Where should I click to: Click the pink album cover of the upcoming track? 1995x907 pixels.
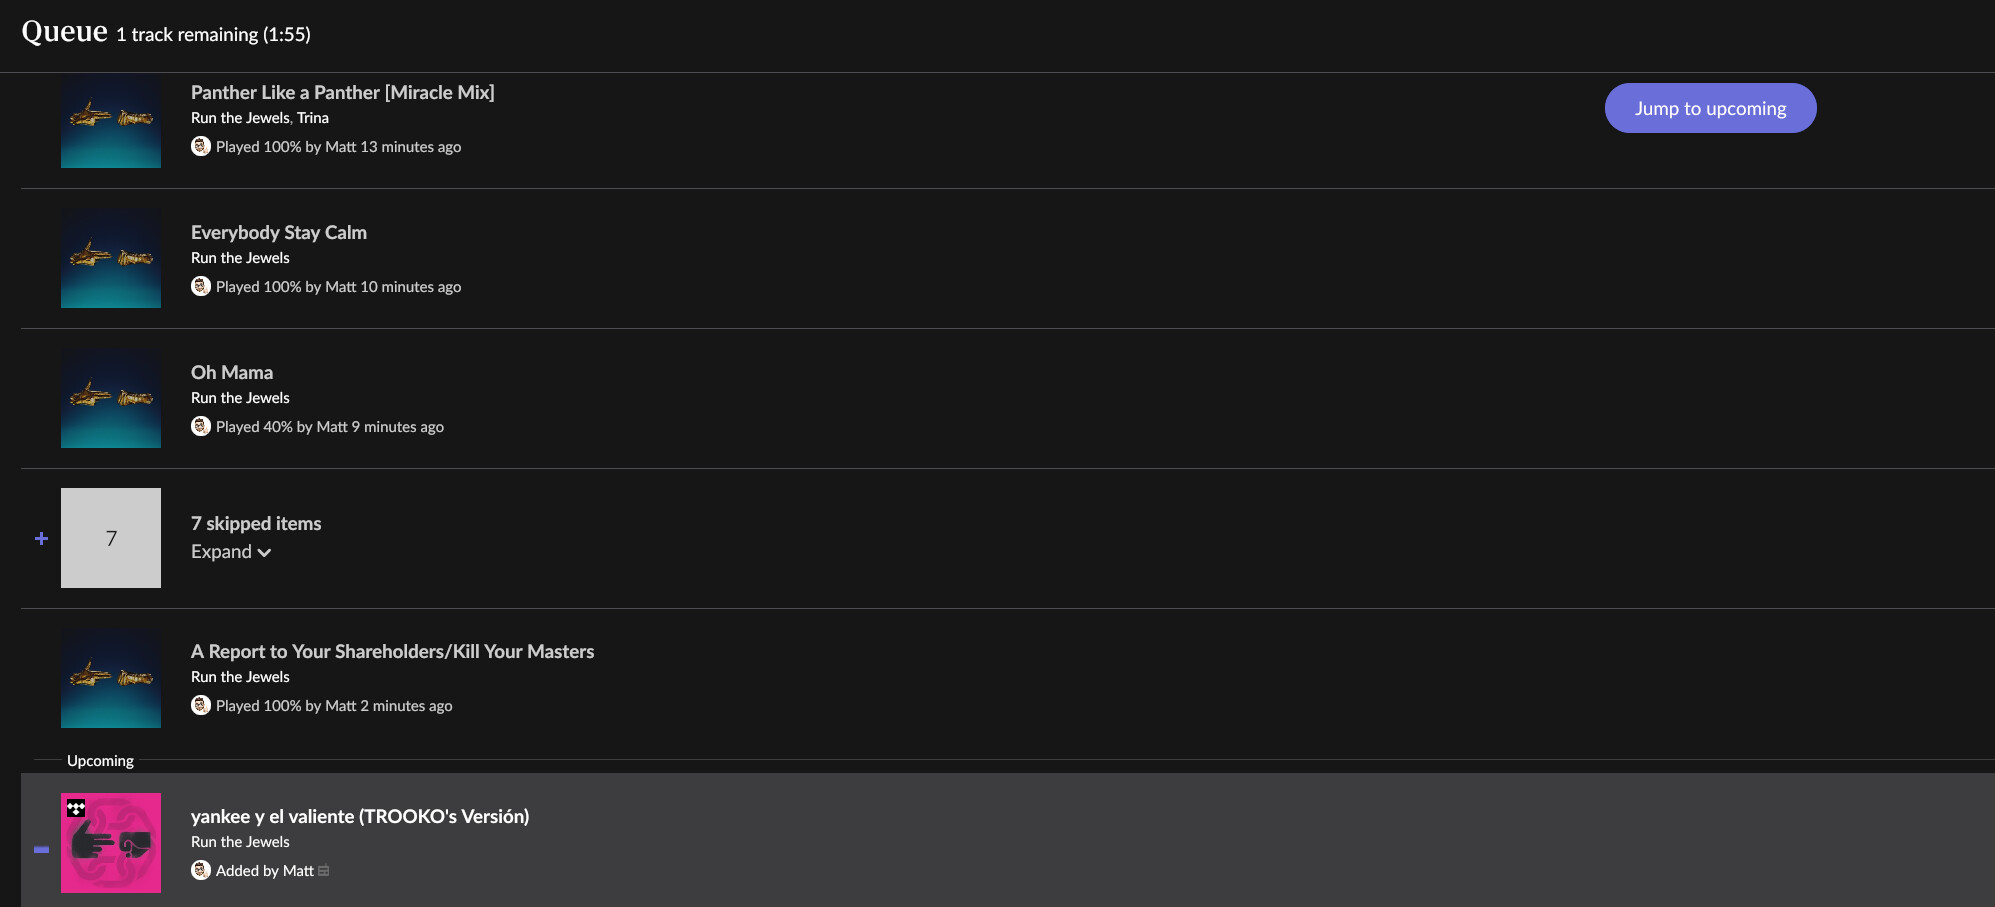(111, 843)
